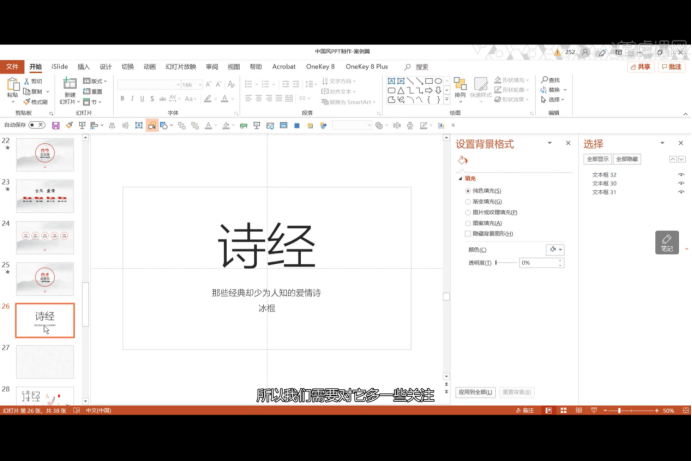
Task: Select the picture or texture fill radio button
Action: (468, 212)
